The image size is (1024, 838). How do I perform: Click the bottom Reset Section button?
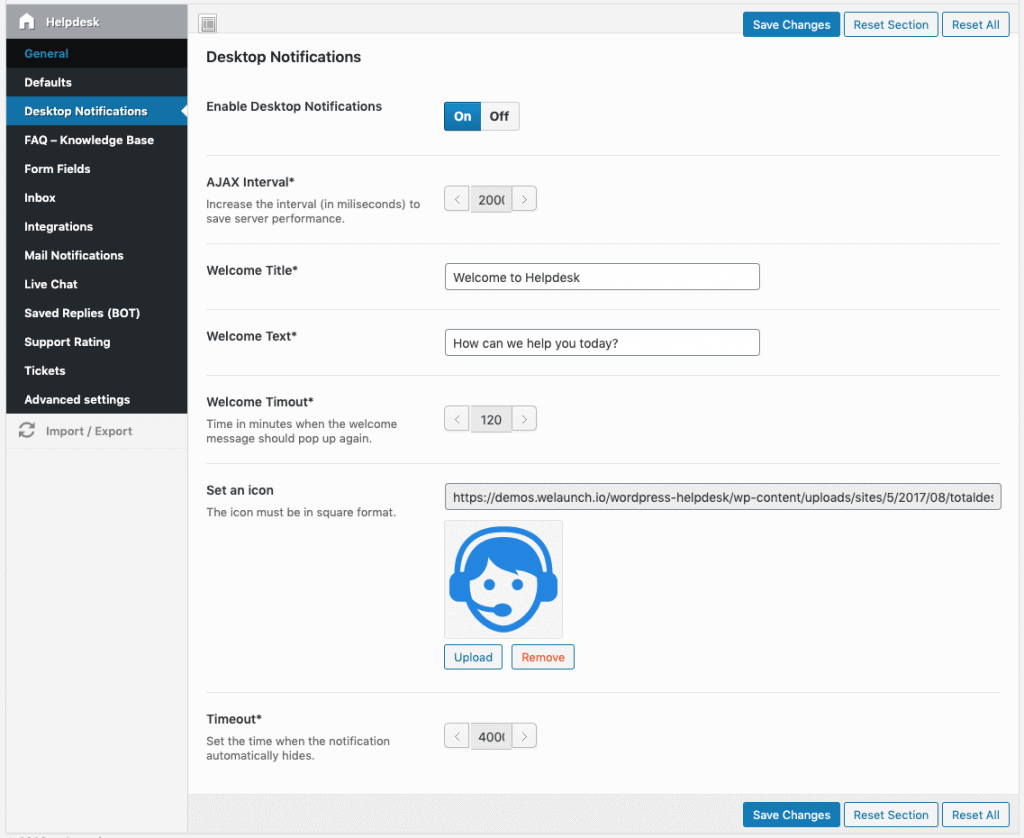891,815
